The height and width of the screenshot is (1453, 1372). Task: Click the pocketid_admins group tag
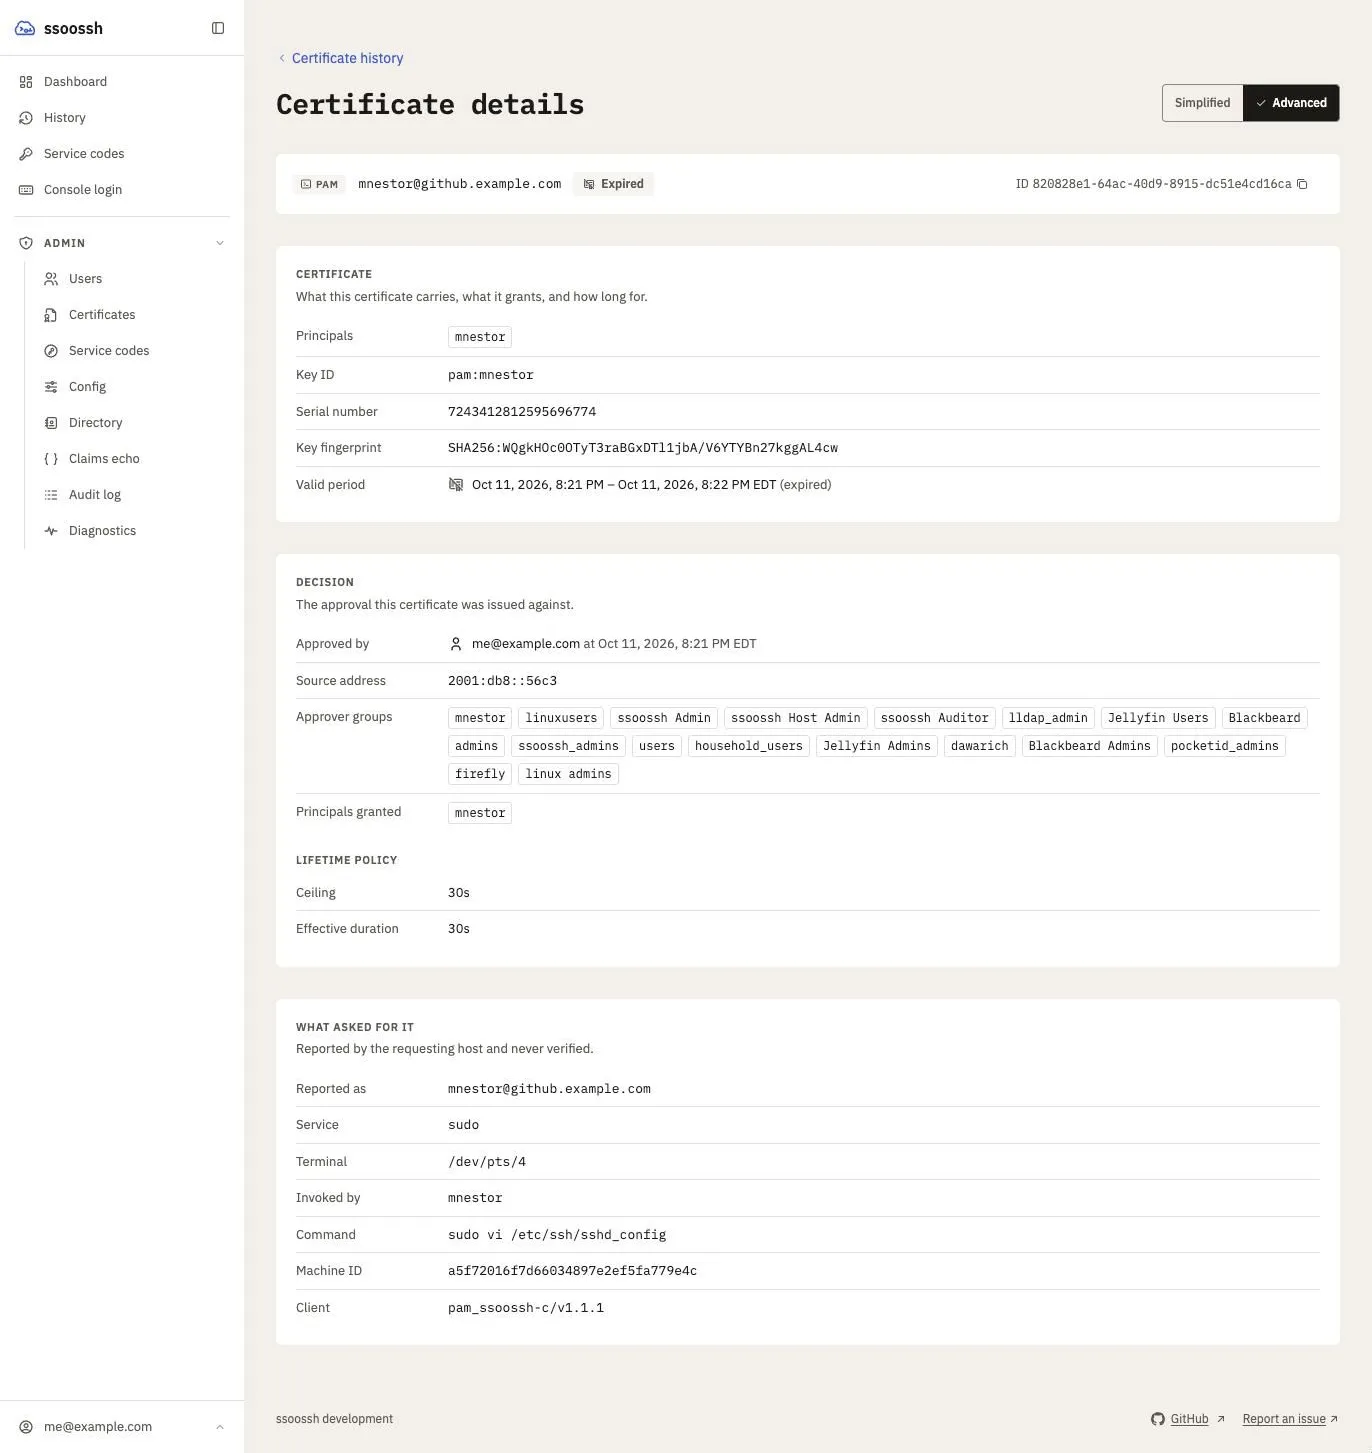click(1225, 746)
